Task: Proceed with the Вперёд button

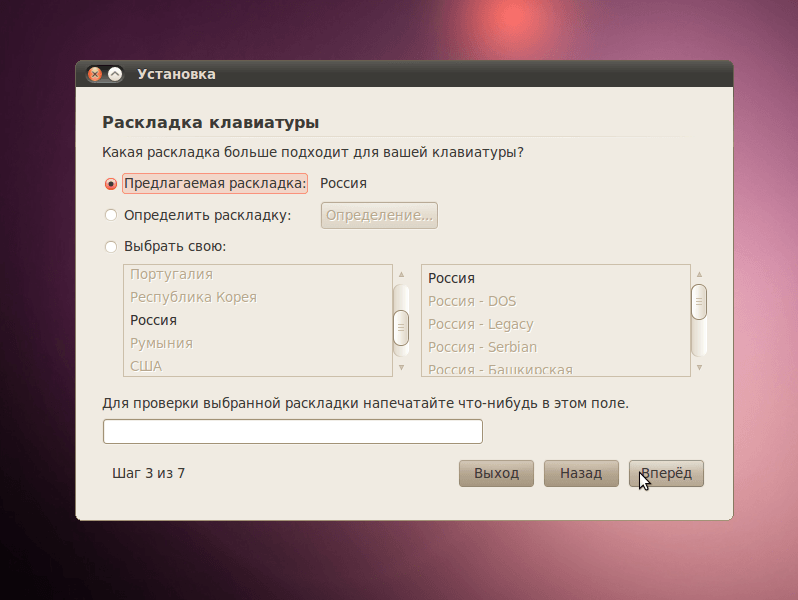Action: [x=666, y=474]
